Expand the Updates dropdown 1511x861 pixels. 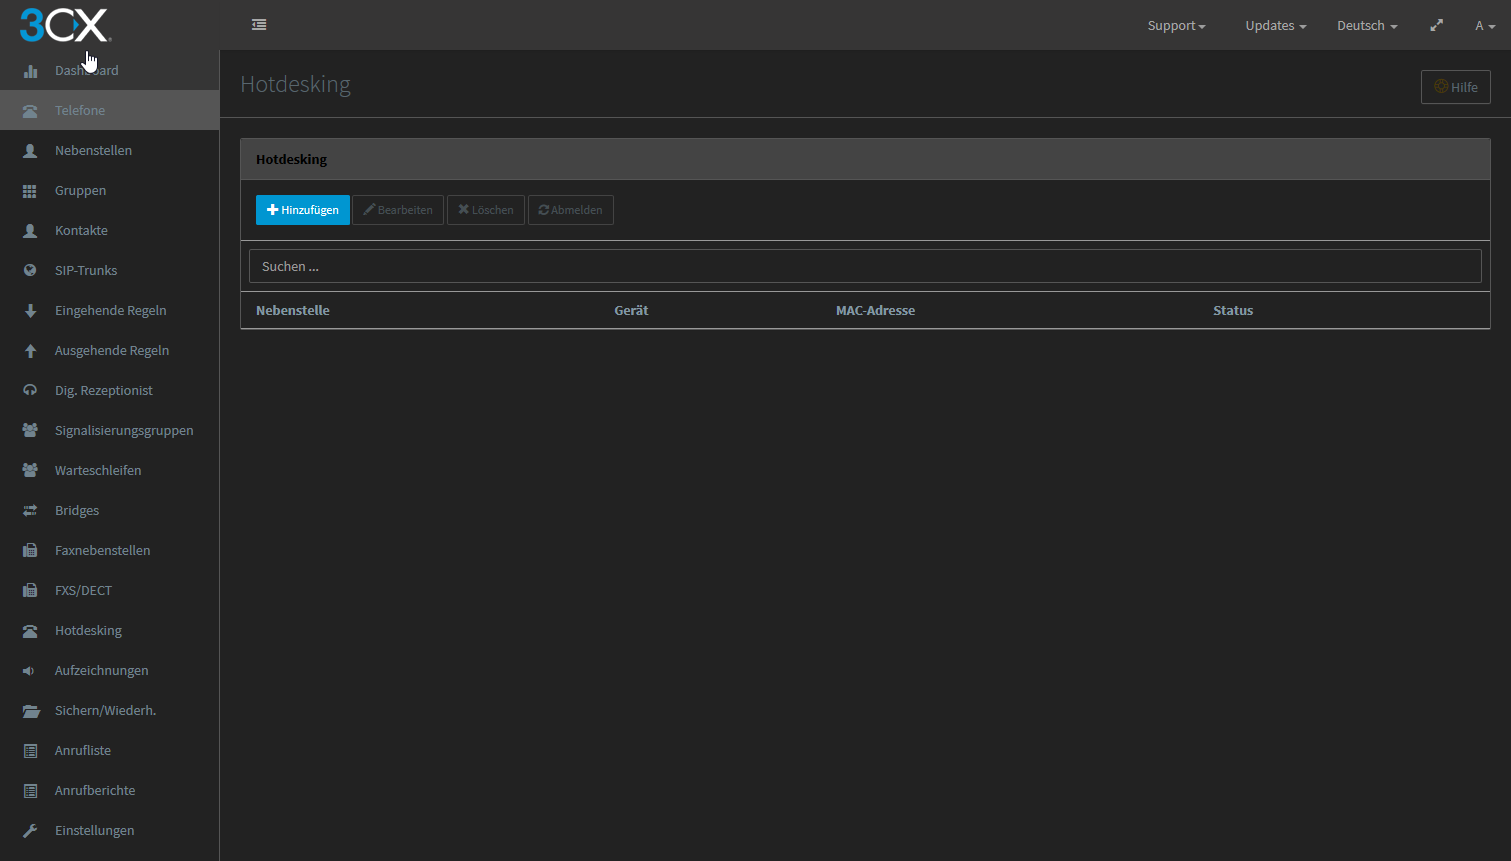pyautogui.click(x=1275, y=26)
